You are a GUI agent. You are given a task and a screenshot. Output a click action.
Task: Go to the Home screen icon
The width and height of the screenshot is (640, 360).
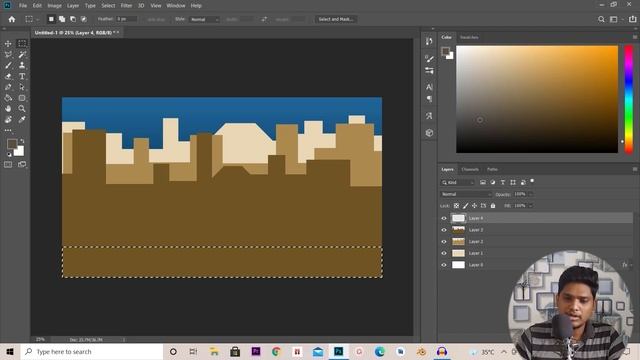pos(12,19)
